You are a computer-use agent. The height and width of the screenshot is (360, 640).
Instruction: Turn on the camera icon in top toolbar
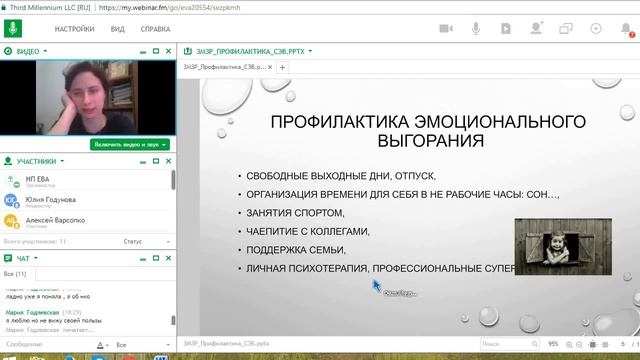[x=446, y=29]
